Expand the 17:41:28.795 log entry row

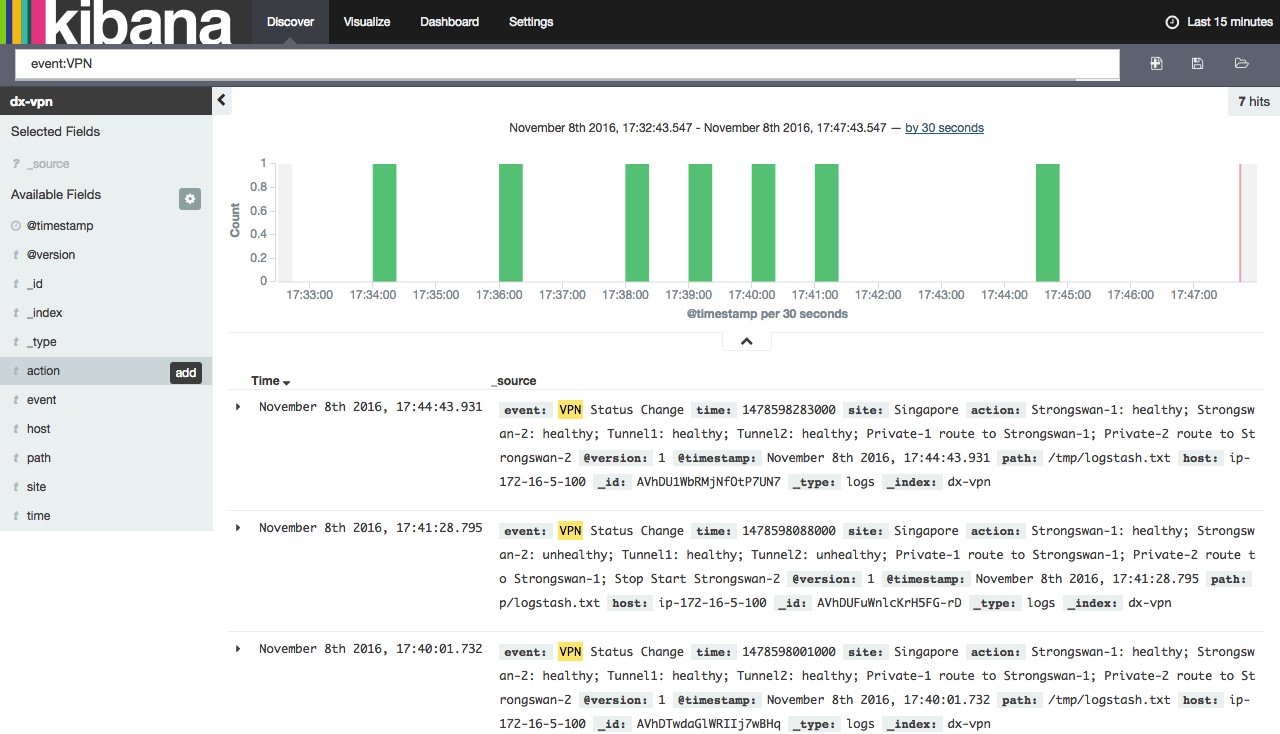tap(238, 528)
